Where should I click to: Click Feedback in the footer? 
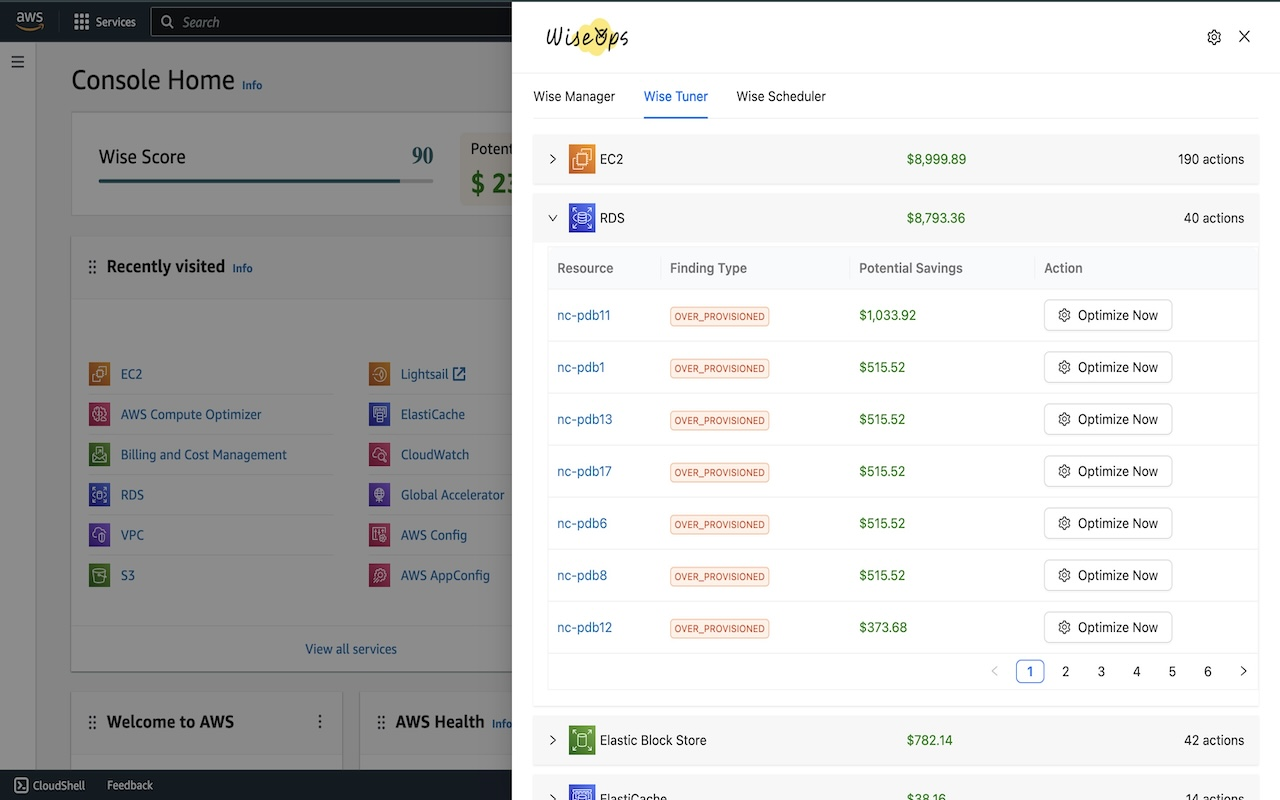coord(130,785)
